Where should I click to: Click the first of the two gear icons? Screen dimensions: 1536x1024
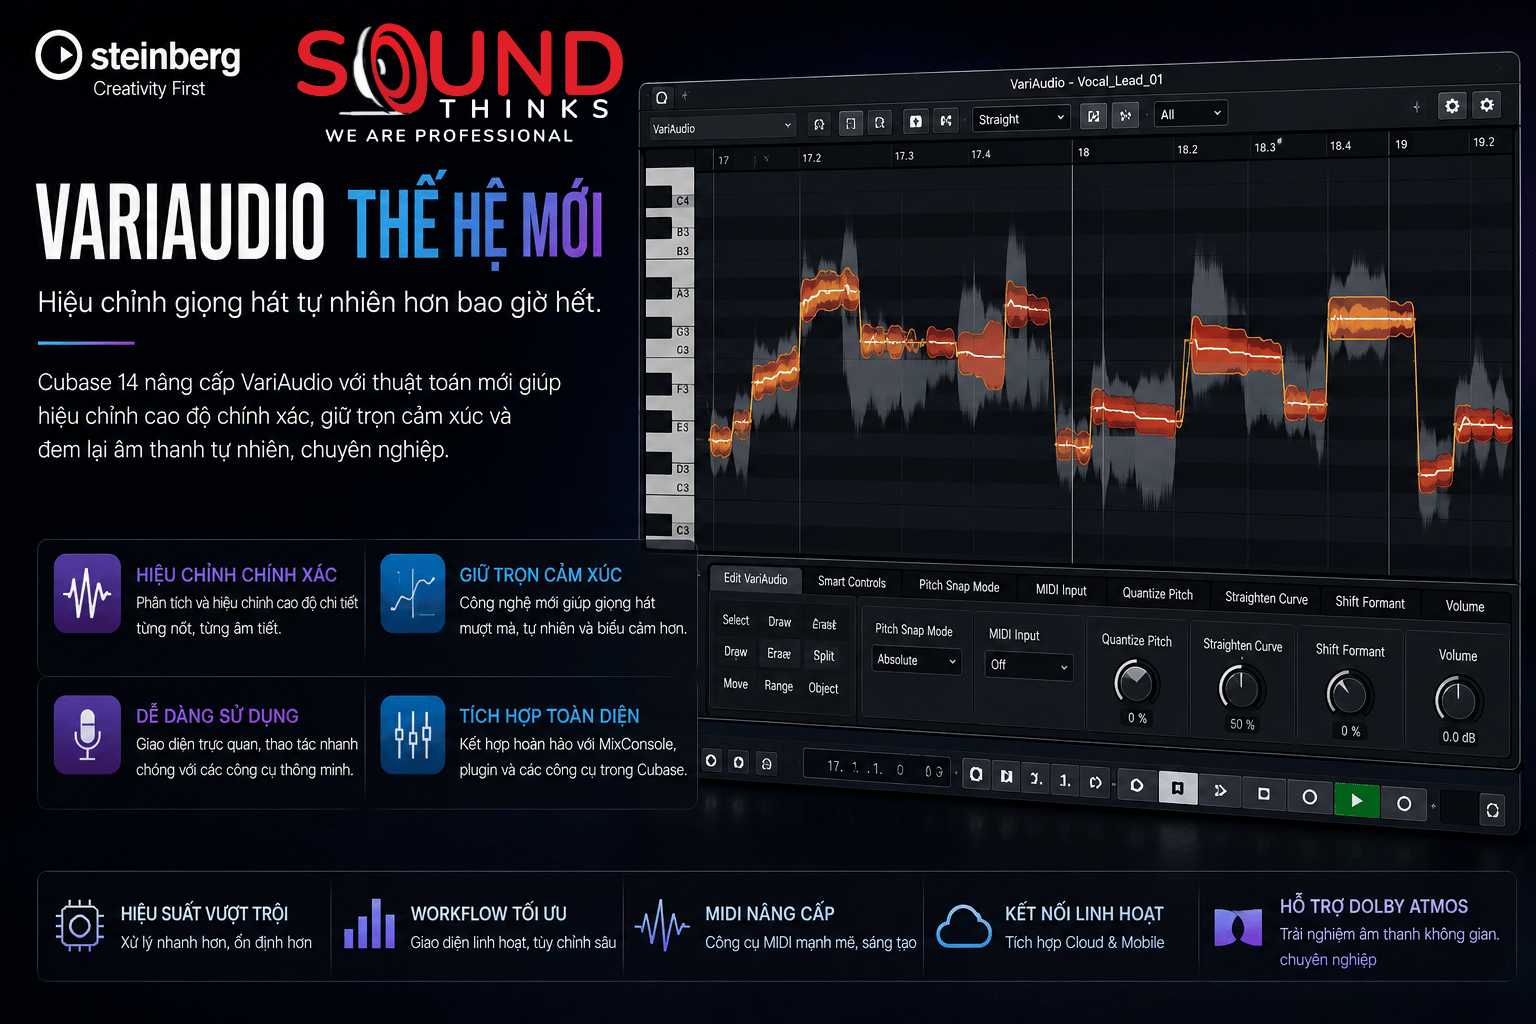click(x=1452, y=105)
